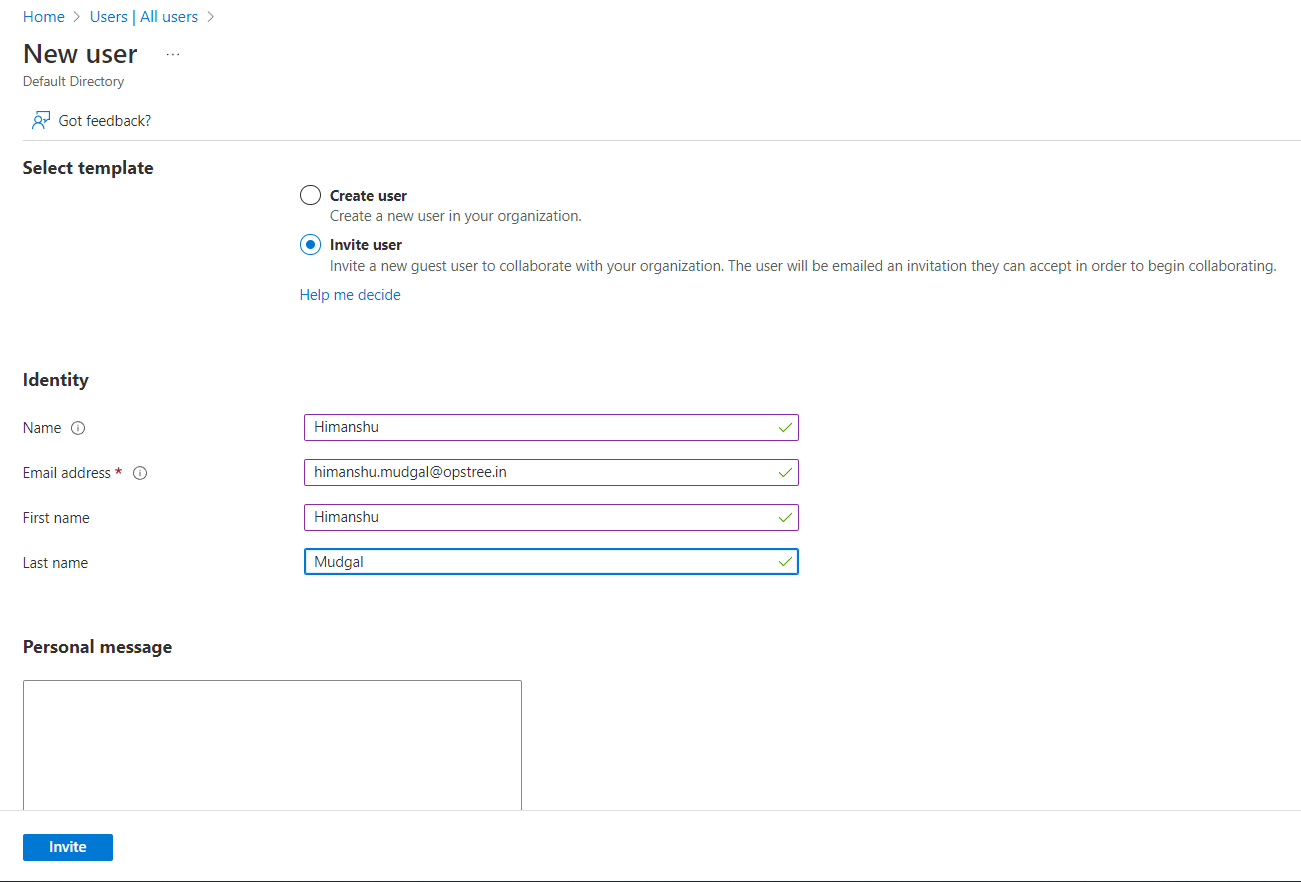Image resolution: width=1301 pixels, height=882 pixels.
Task: Click the Select template heading
Action: pos(88,168)
